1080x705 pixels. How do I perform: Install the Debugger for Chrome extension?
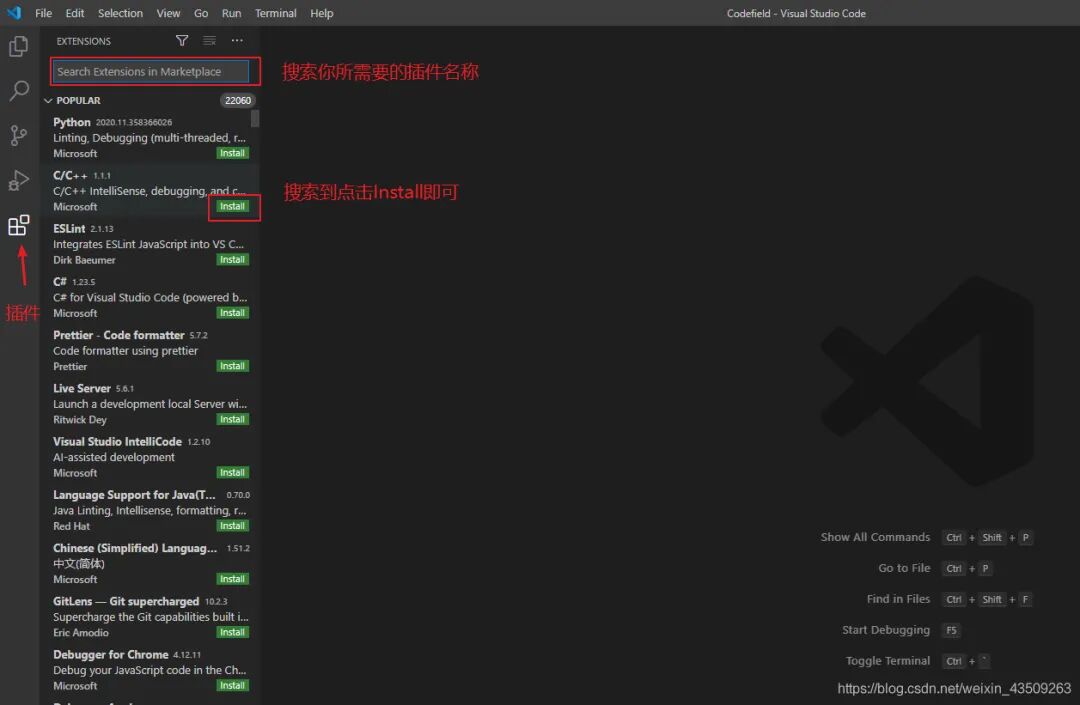tap(232, 685)
